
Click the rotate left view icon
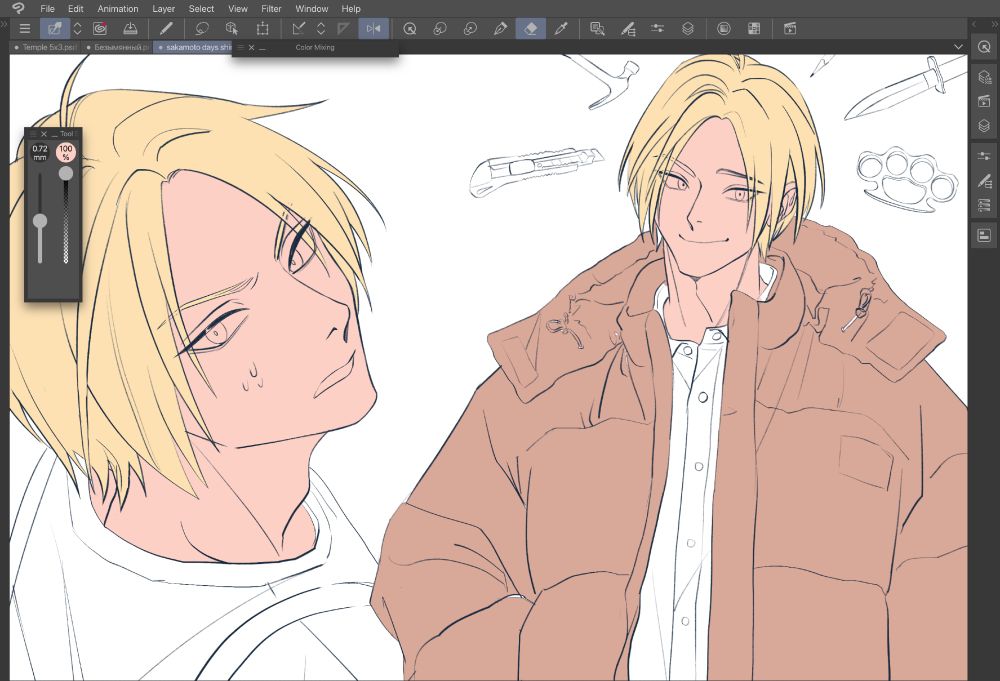(x=440, y=29)
